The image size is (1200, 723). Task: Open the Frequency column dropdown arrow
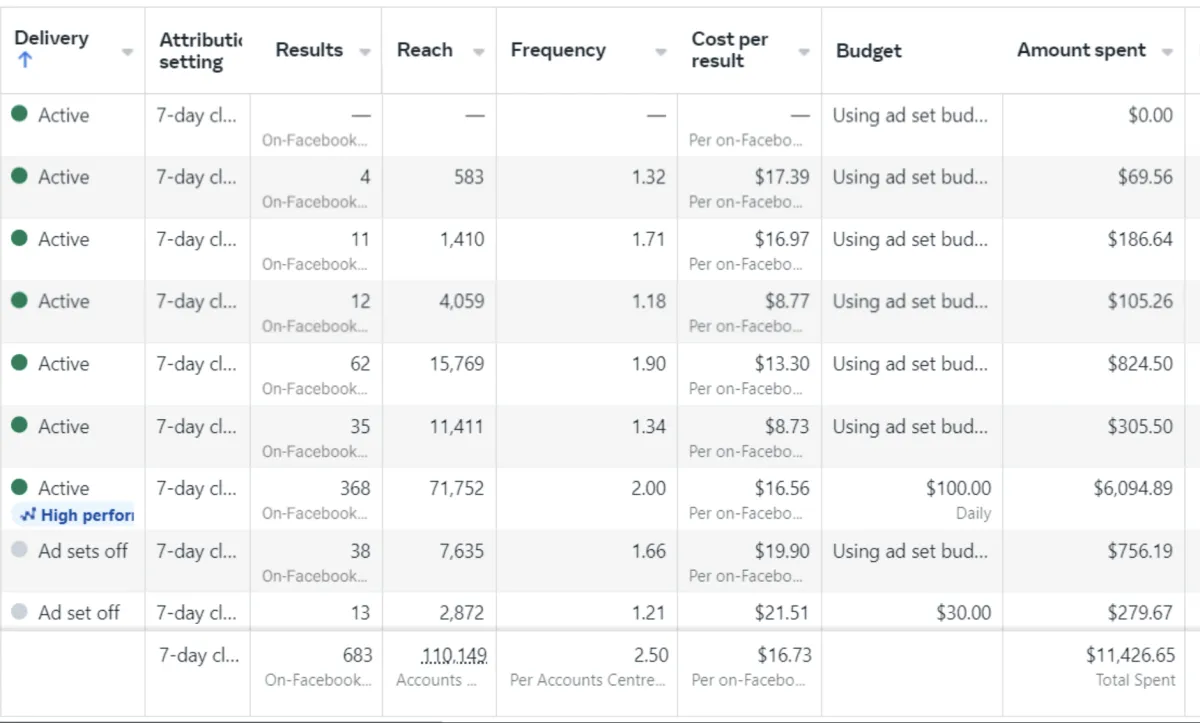660,52
